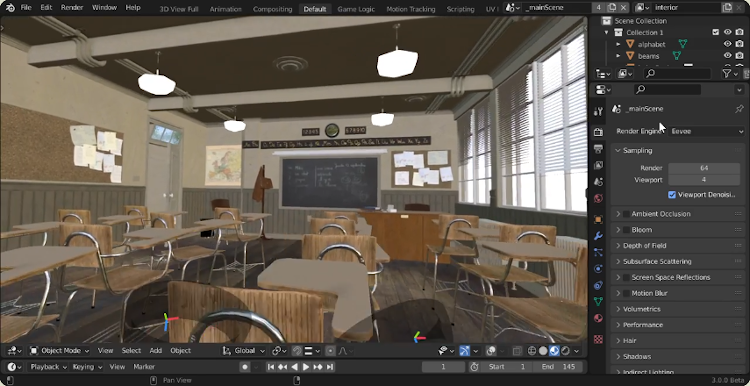Open the Output properties tab icon
This screenshot has height=386, width=750.
tap(598, 149)
